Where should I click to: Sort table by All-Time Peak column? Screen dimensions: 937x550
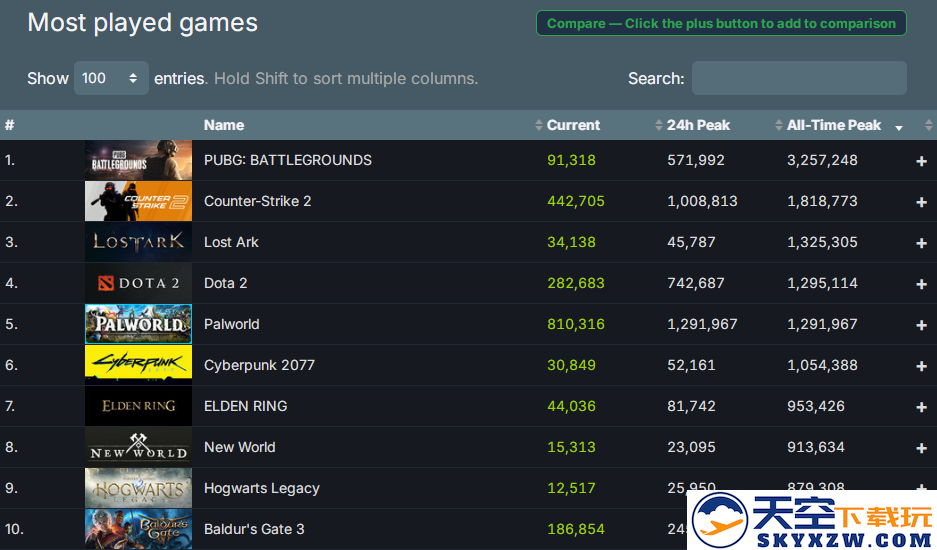tap(834, 125)
